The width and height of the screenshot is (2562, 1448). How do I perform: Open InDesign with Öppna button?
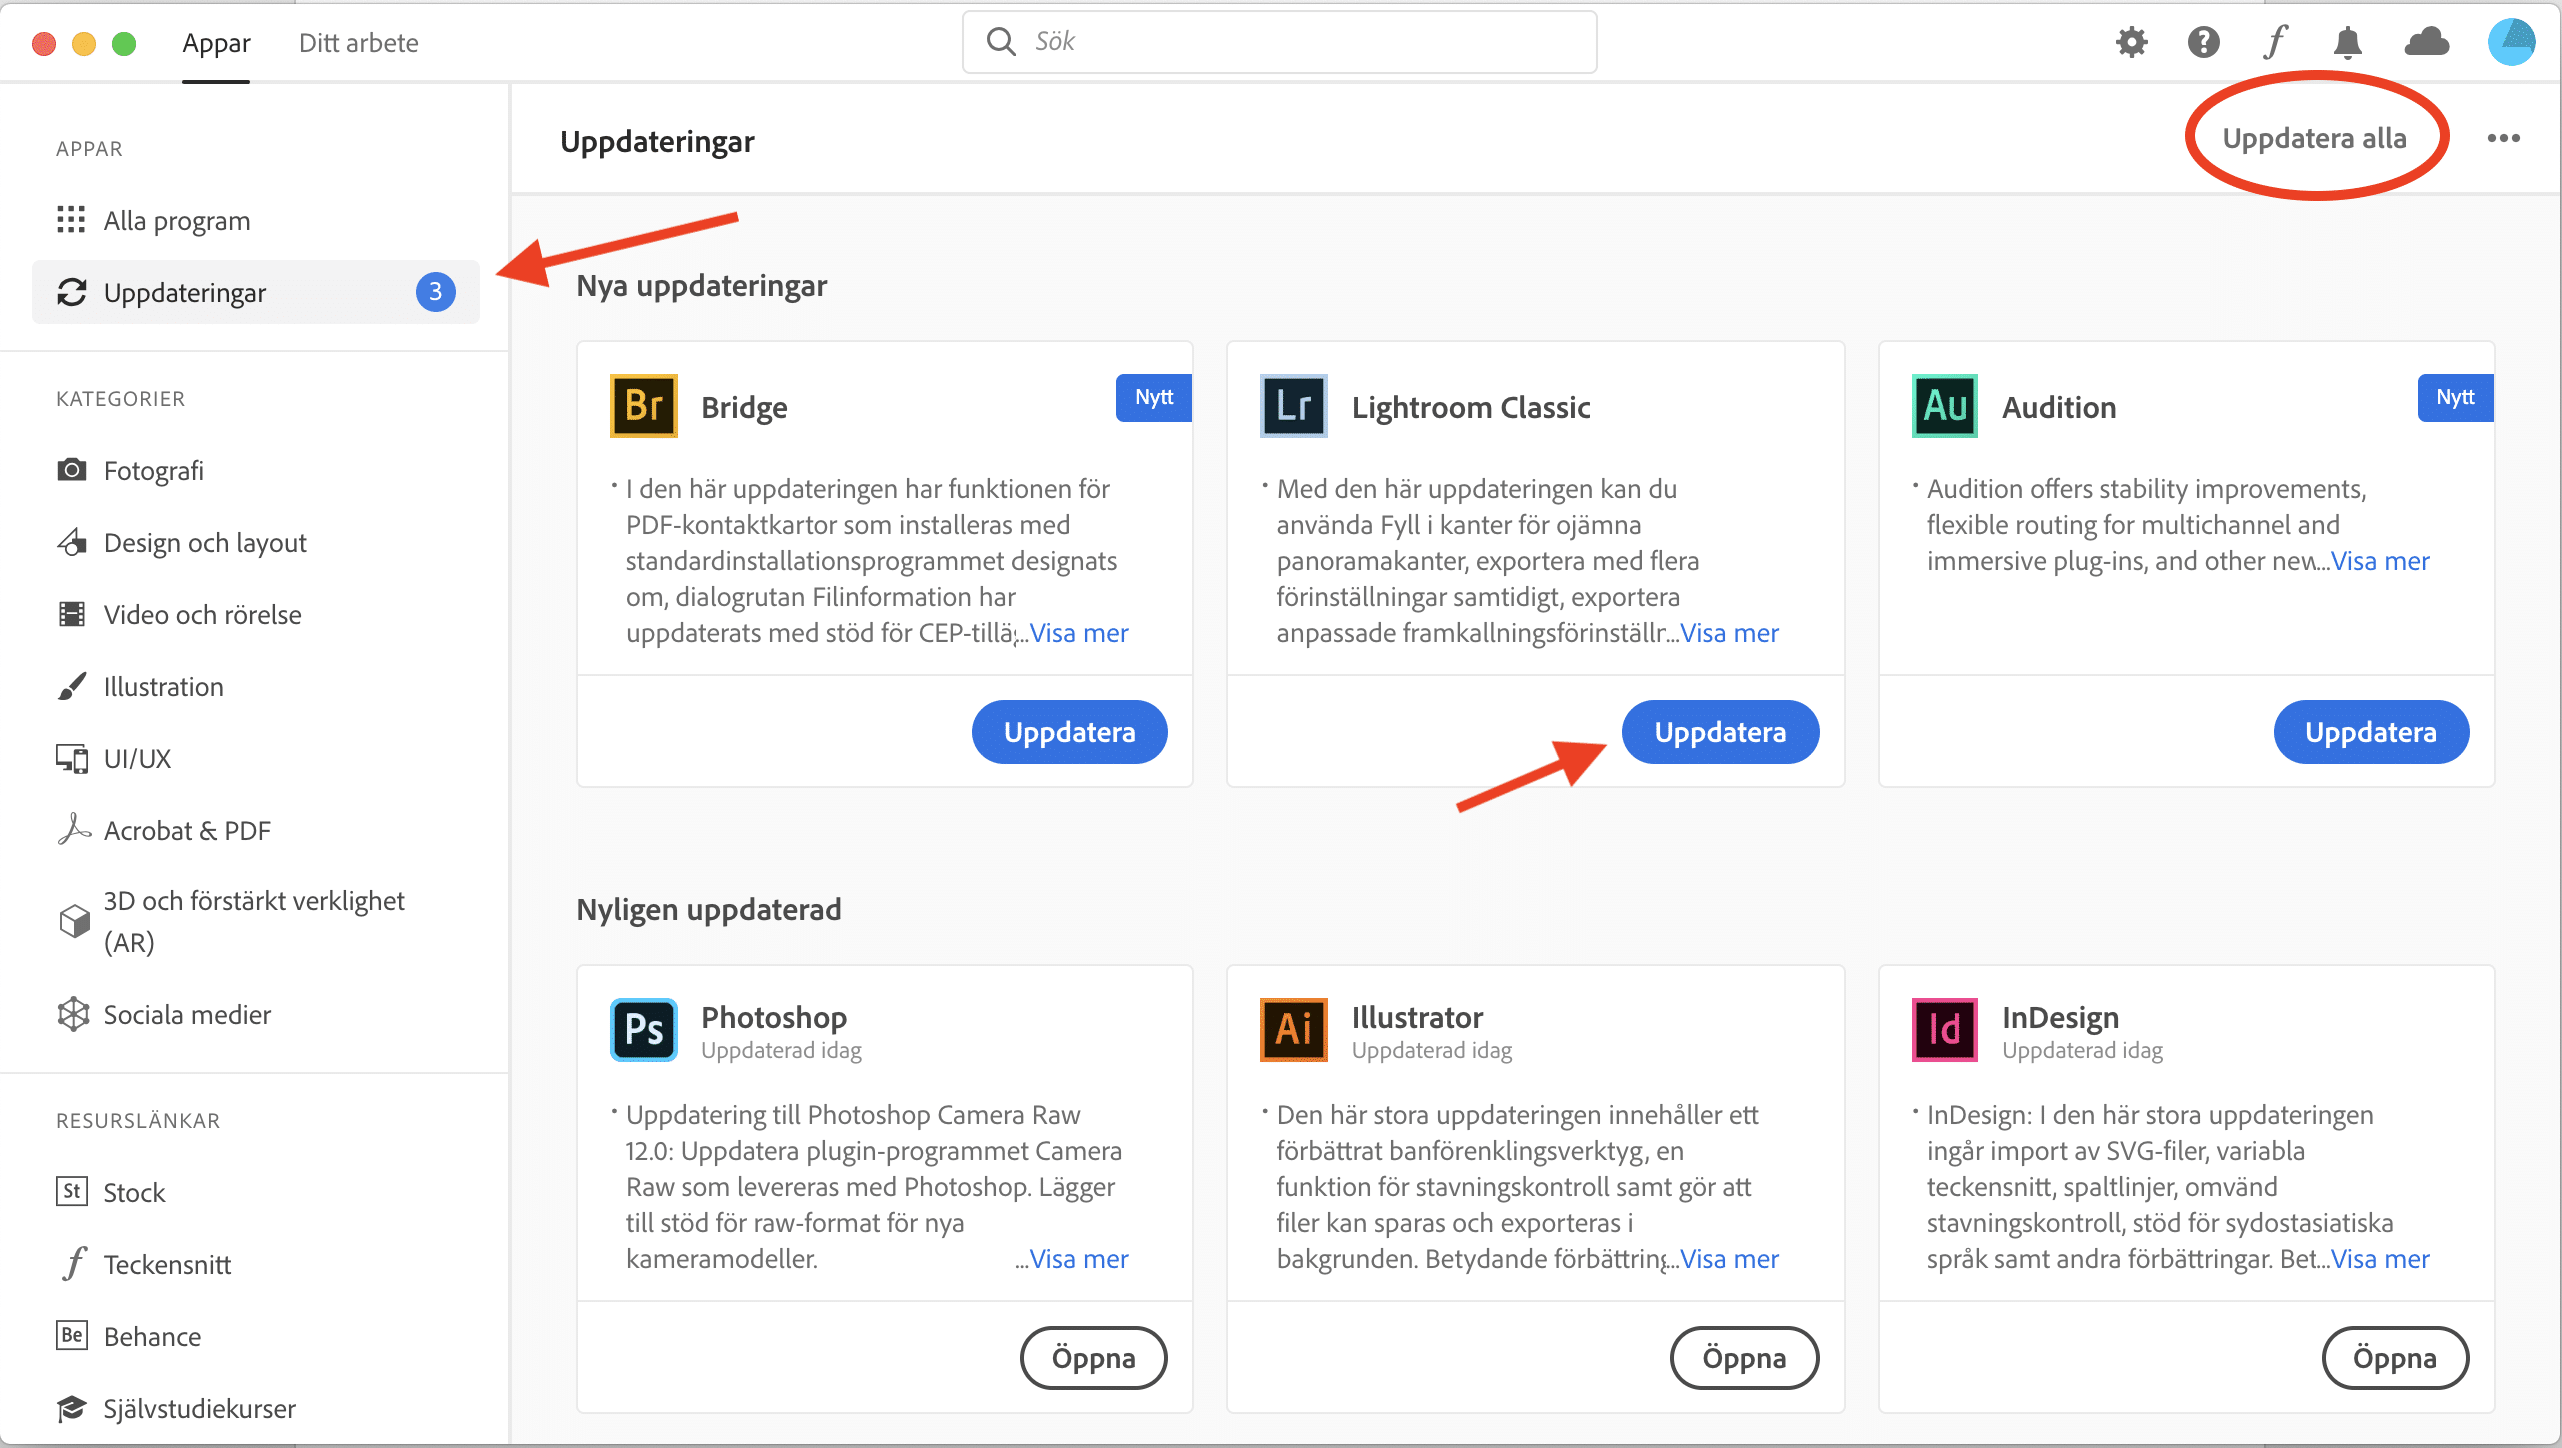[2395, 1358]
